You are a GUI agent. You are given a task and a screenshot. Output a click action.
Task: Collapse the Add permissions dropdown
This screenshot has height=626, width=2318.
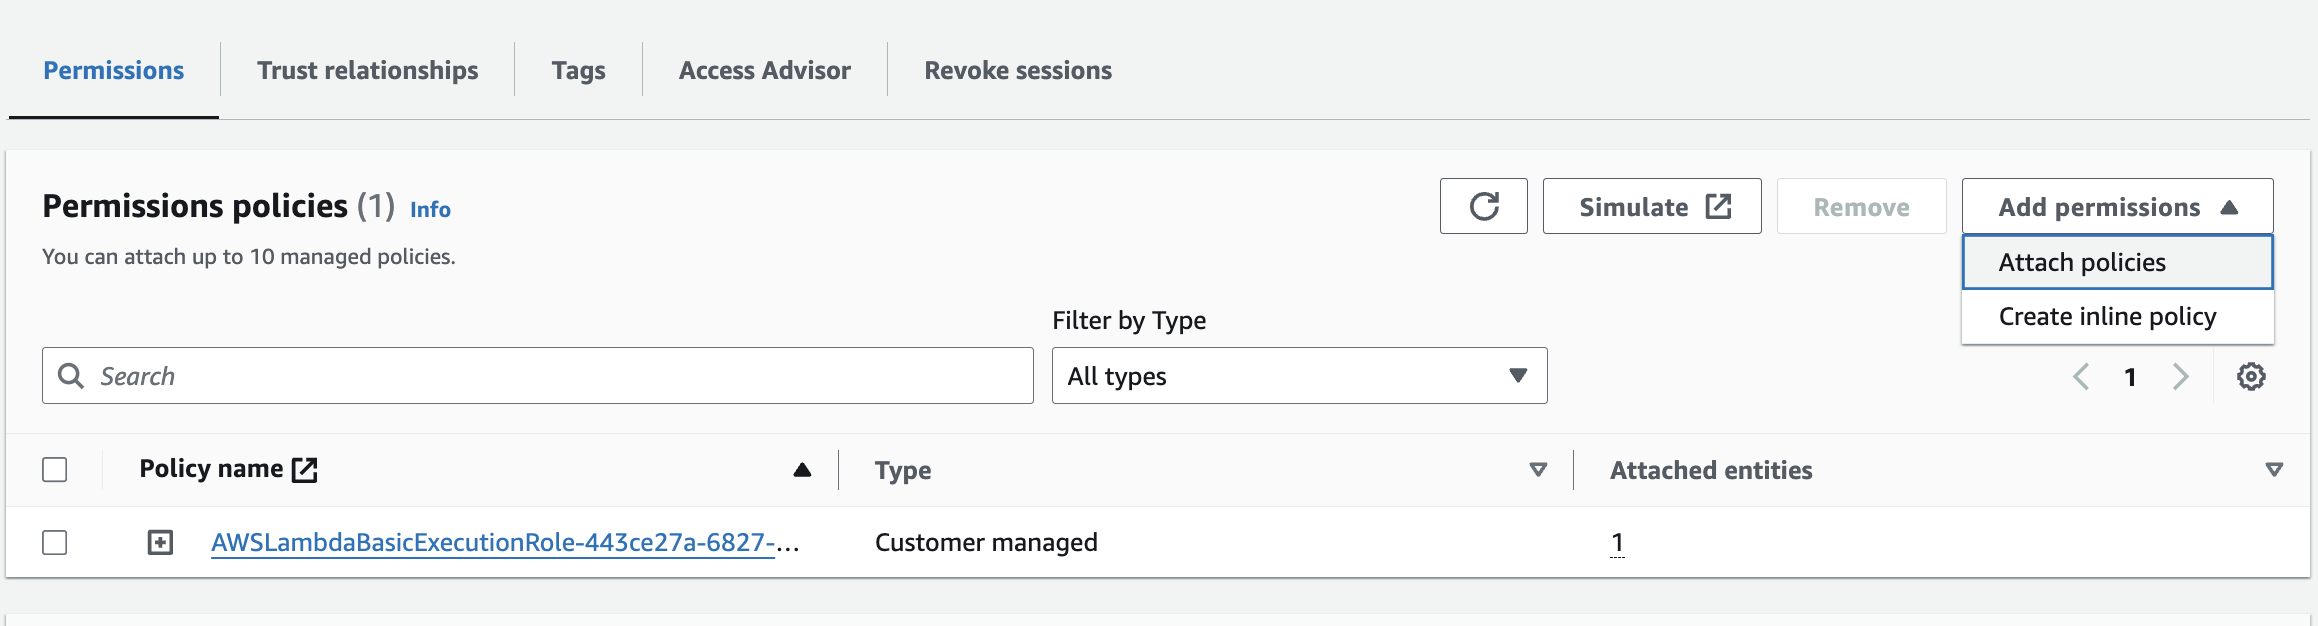coord(2117,207)
